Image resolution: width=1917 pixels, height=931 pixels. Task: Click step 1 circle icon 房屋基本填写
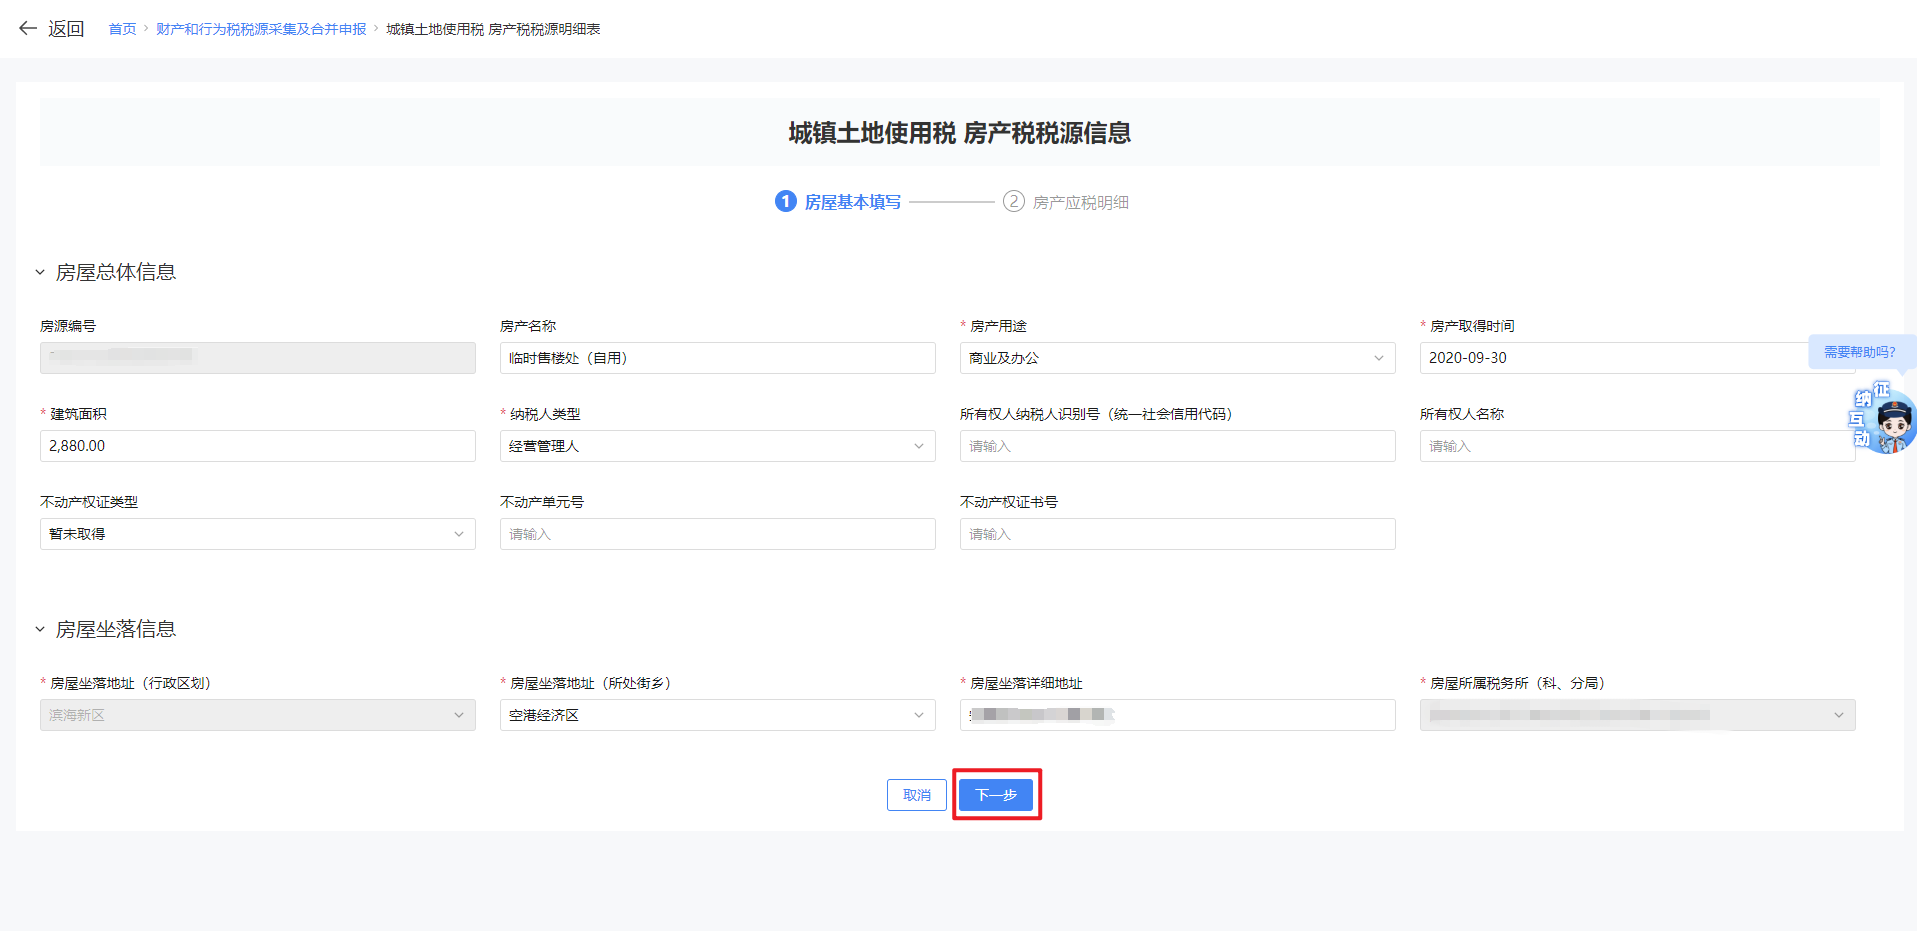[785, 202]
